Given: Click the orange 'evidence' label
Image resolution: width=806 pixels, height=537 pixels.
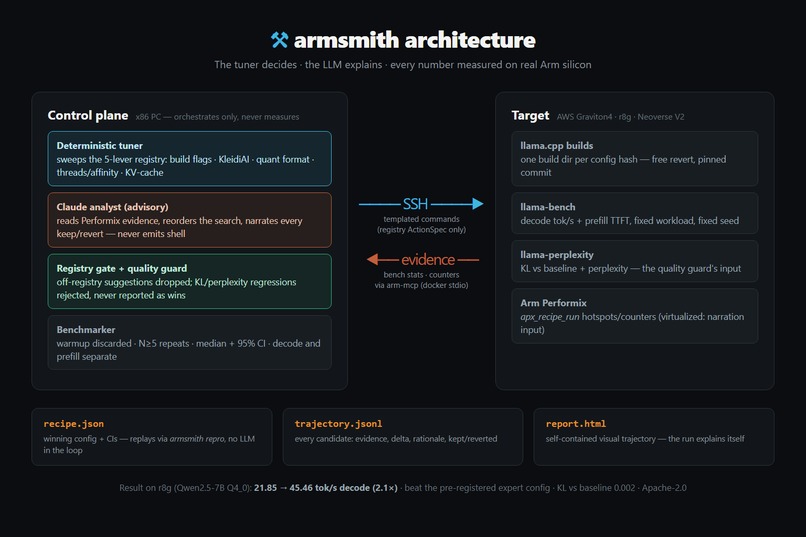Looking at the screenshot, I should pos(428,260).
